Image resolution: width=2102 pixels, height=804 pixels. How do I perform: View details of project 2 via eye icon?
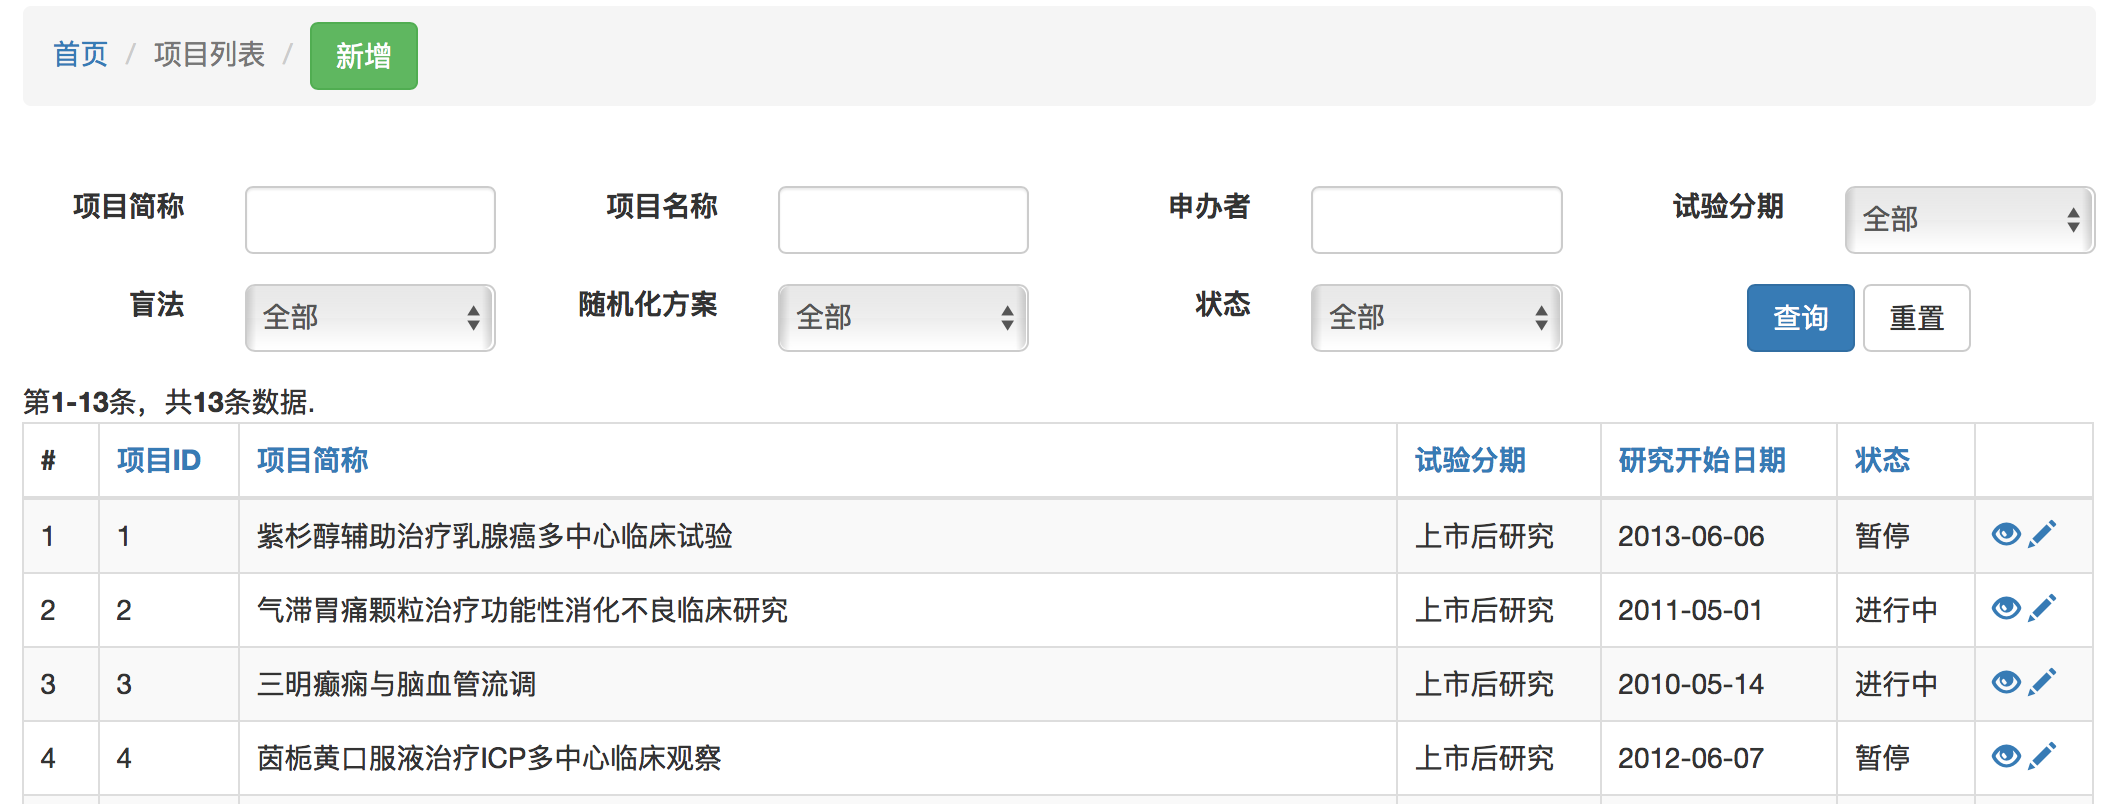(2005, 608)
